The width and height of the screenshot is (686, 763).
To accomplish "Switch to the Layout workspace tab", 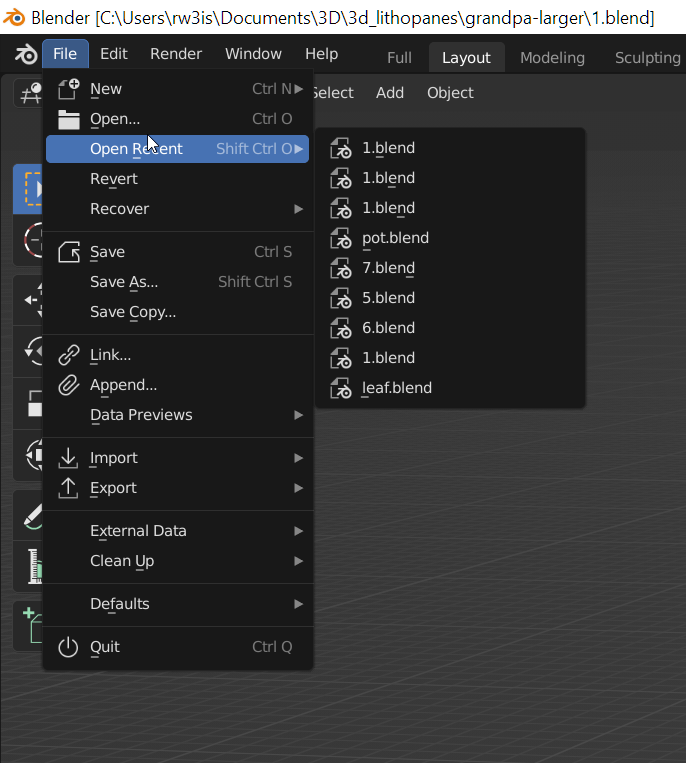I will click(x=467, y=58).
